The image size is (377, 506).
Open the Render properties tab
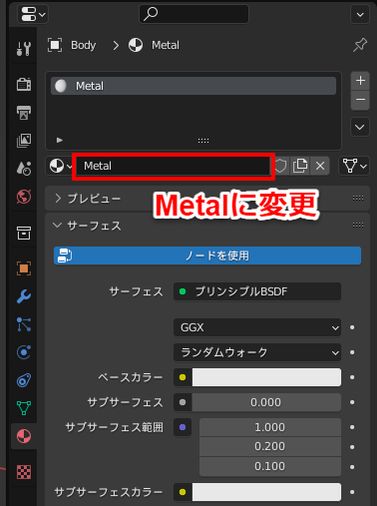coord(24,84)
